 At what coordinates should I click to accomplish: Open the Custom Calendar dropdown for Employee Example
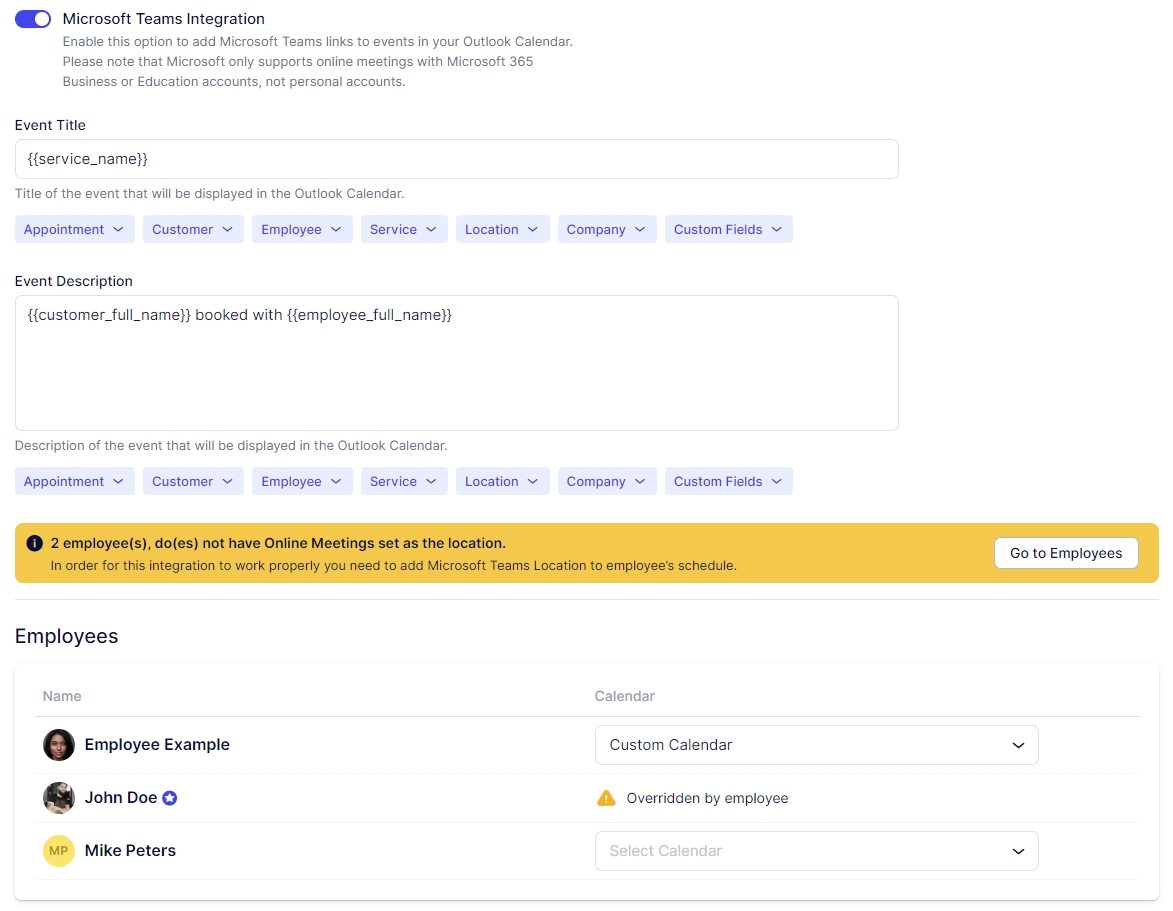(x=816, y=745)
